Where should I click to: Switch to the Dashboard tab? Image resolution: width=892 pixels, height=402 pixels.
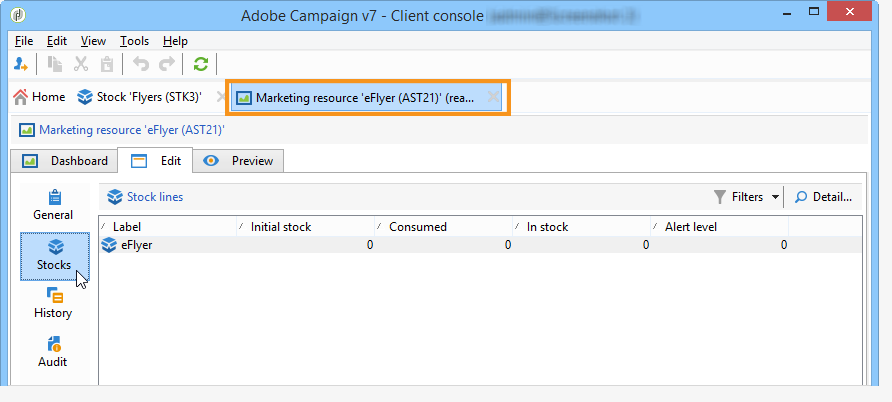click(66, 161)
